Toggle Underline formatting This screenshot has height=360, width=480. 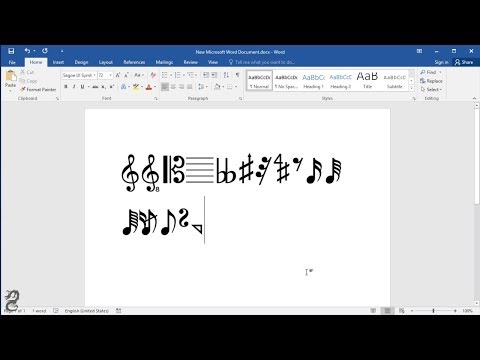click(x=82, y=87)
